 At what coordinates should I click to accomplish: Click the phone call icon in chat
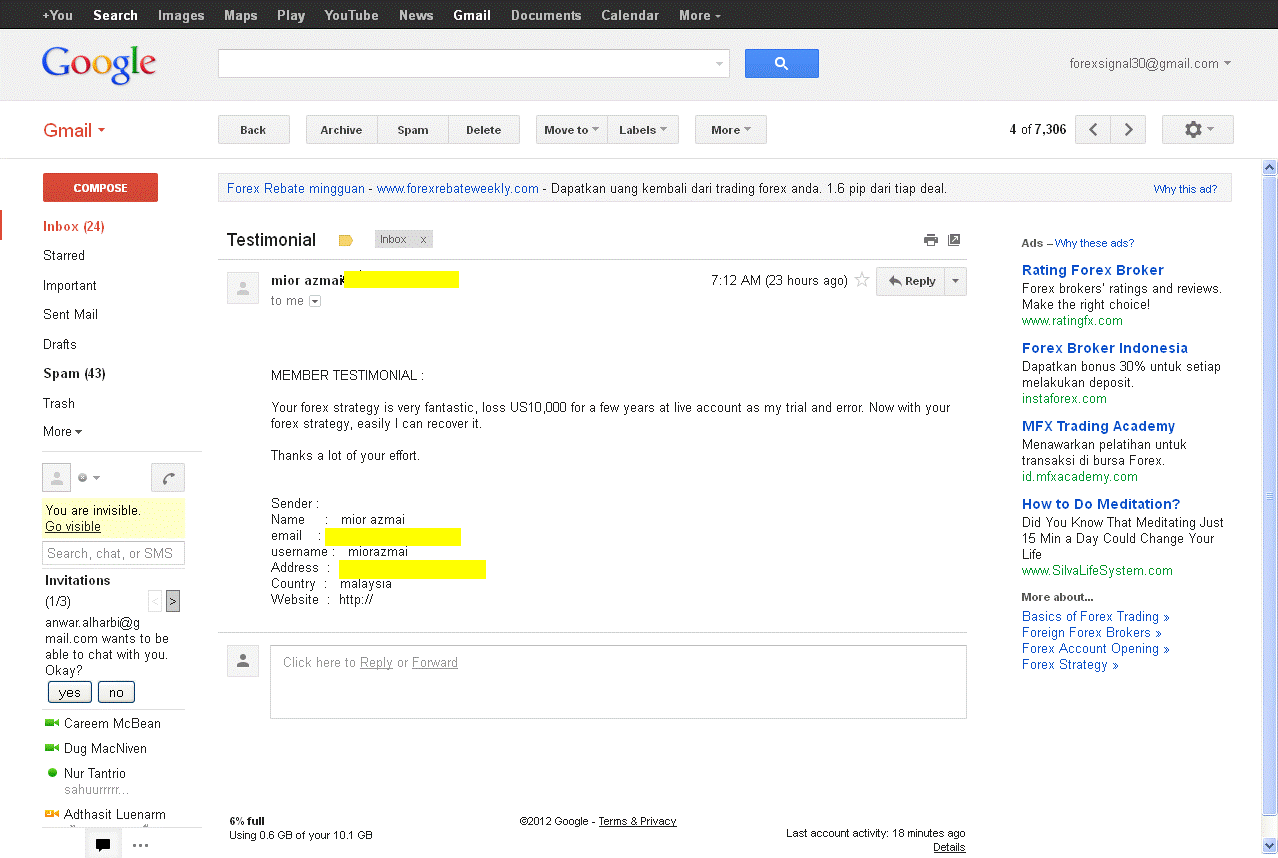click(168, 478)
